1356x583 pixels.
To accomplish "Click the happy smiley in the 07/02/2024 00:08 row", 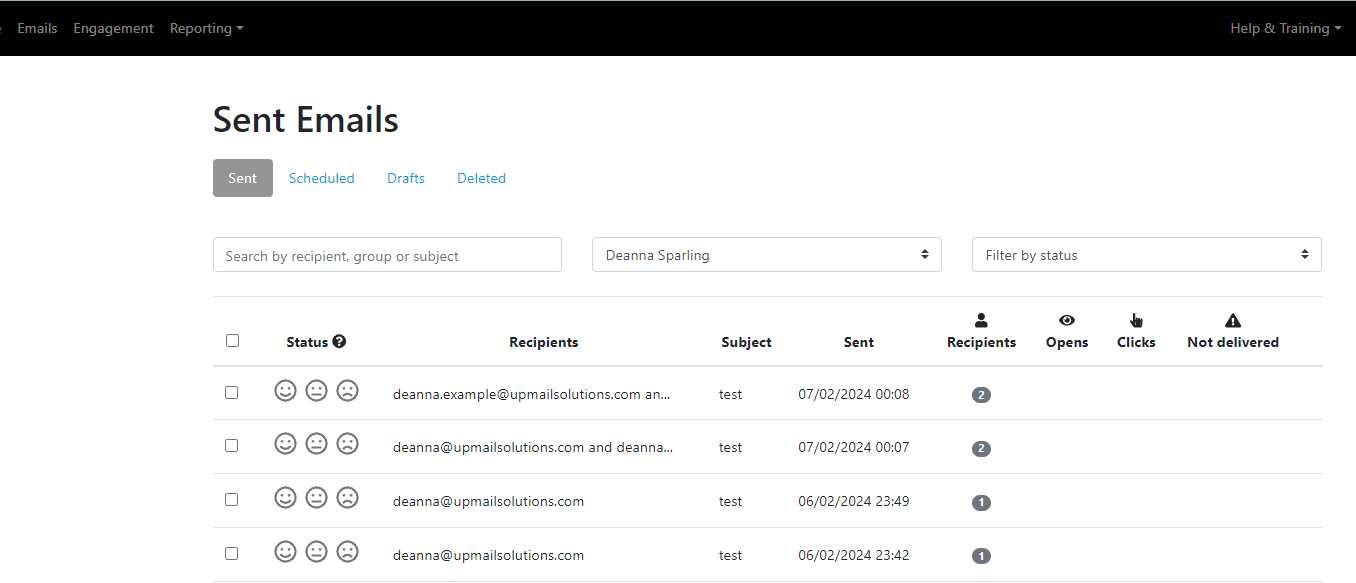I will click(285, 391).
